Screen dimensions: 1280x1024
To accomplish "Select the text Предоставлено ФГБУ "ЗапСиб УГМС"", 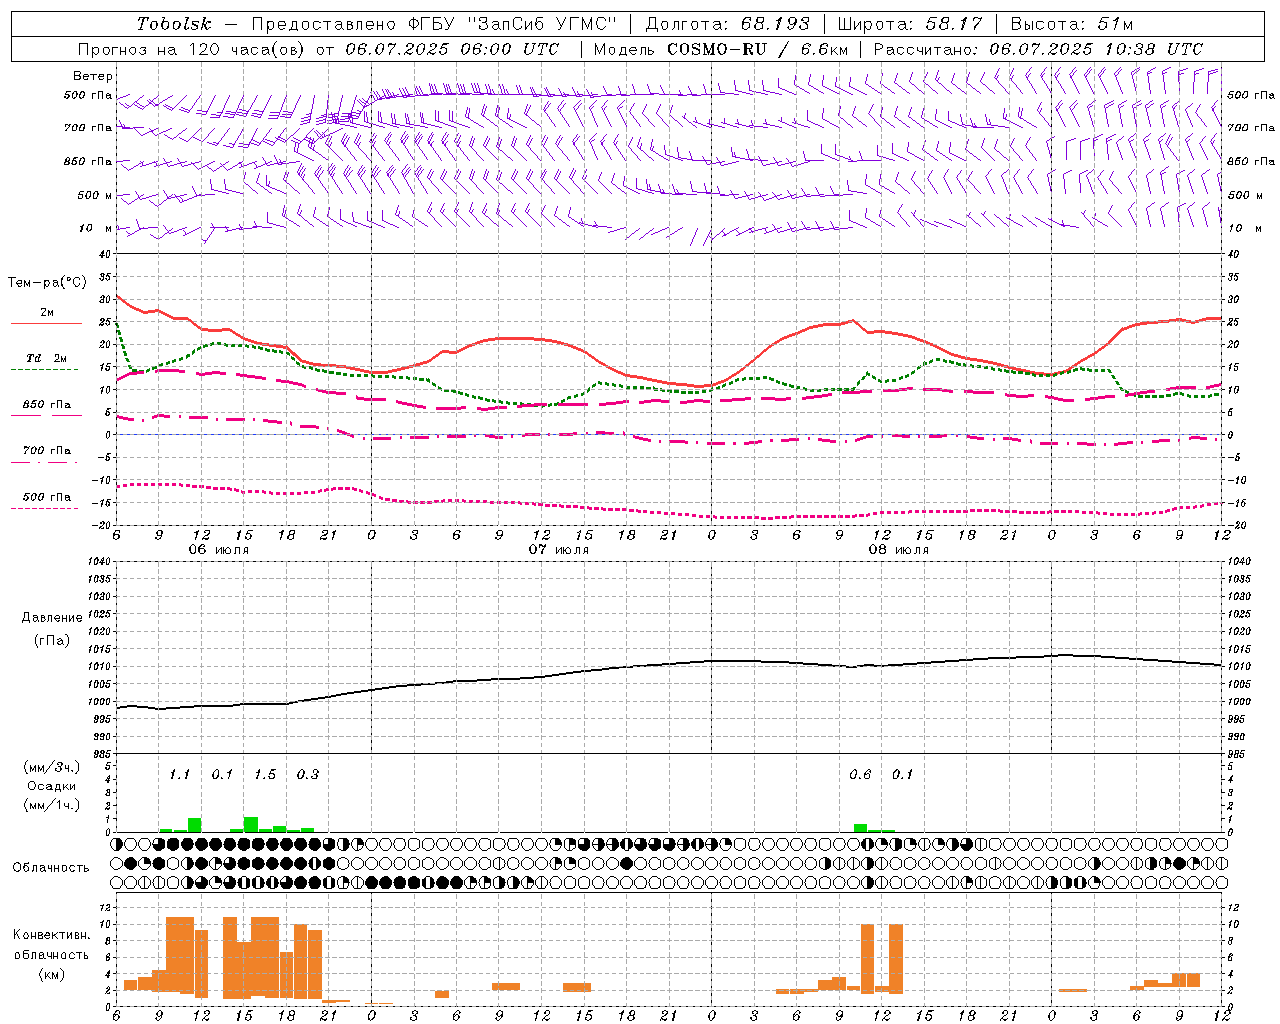I will click(x=435, y=24).
